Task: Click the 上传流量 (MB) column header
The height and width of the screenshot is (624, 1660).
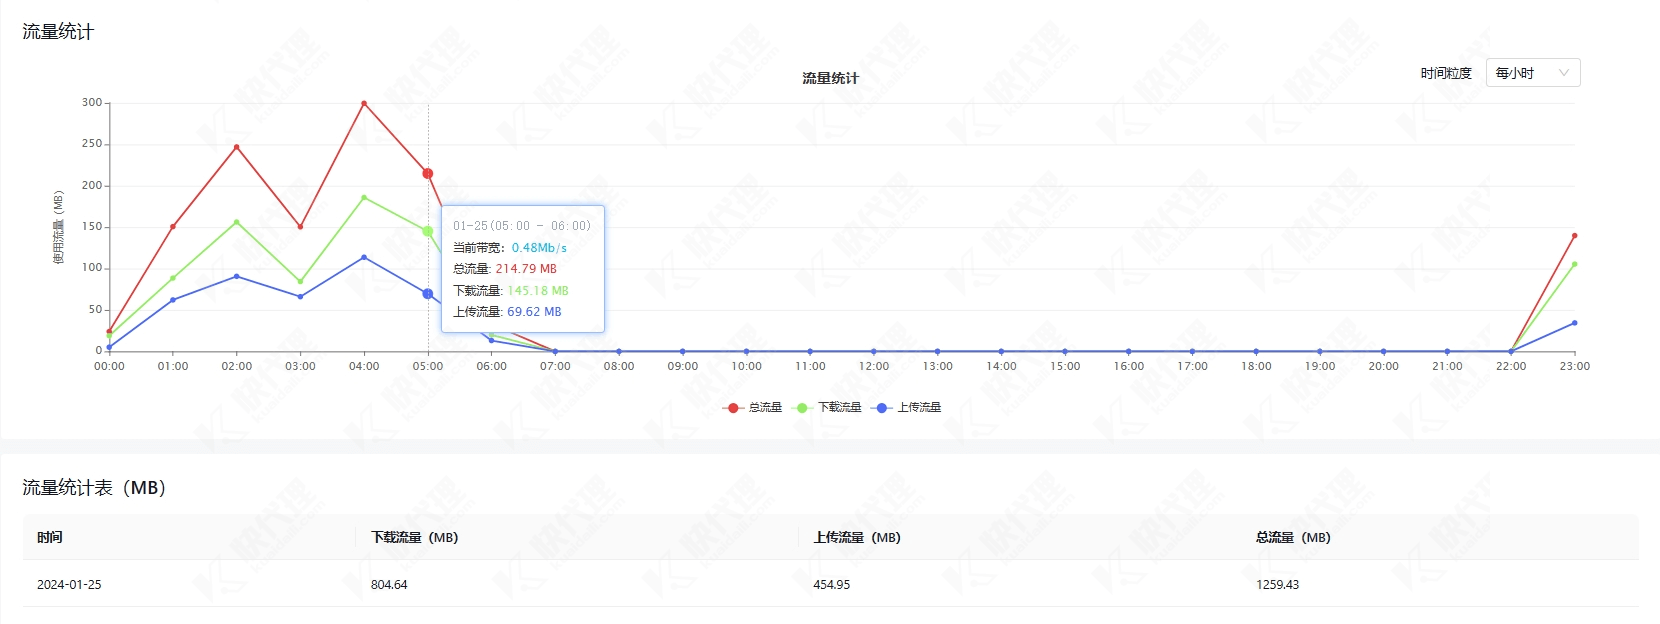Action: click(857, 538)
